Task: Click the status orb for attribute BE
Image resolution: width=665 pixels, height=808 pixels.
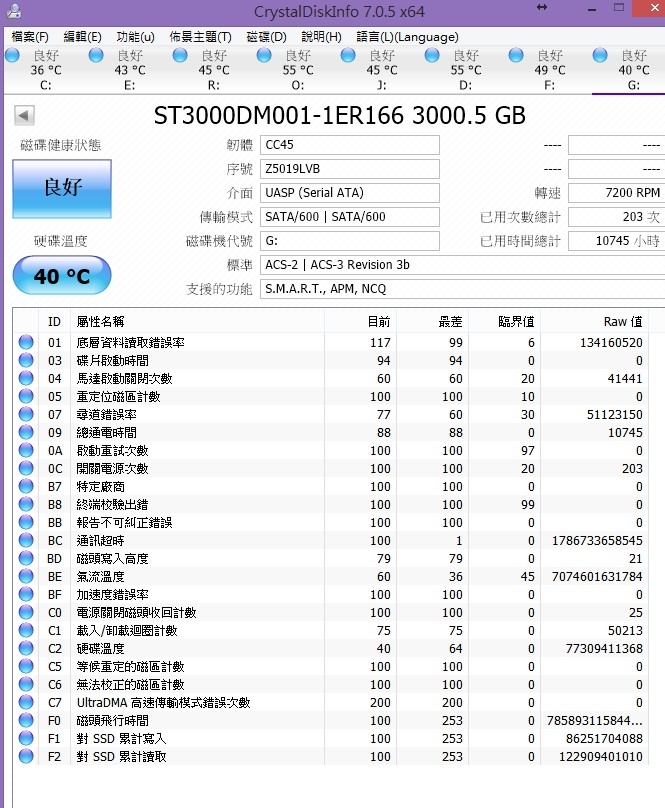Action: [26, 576]
